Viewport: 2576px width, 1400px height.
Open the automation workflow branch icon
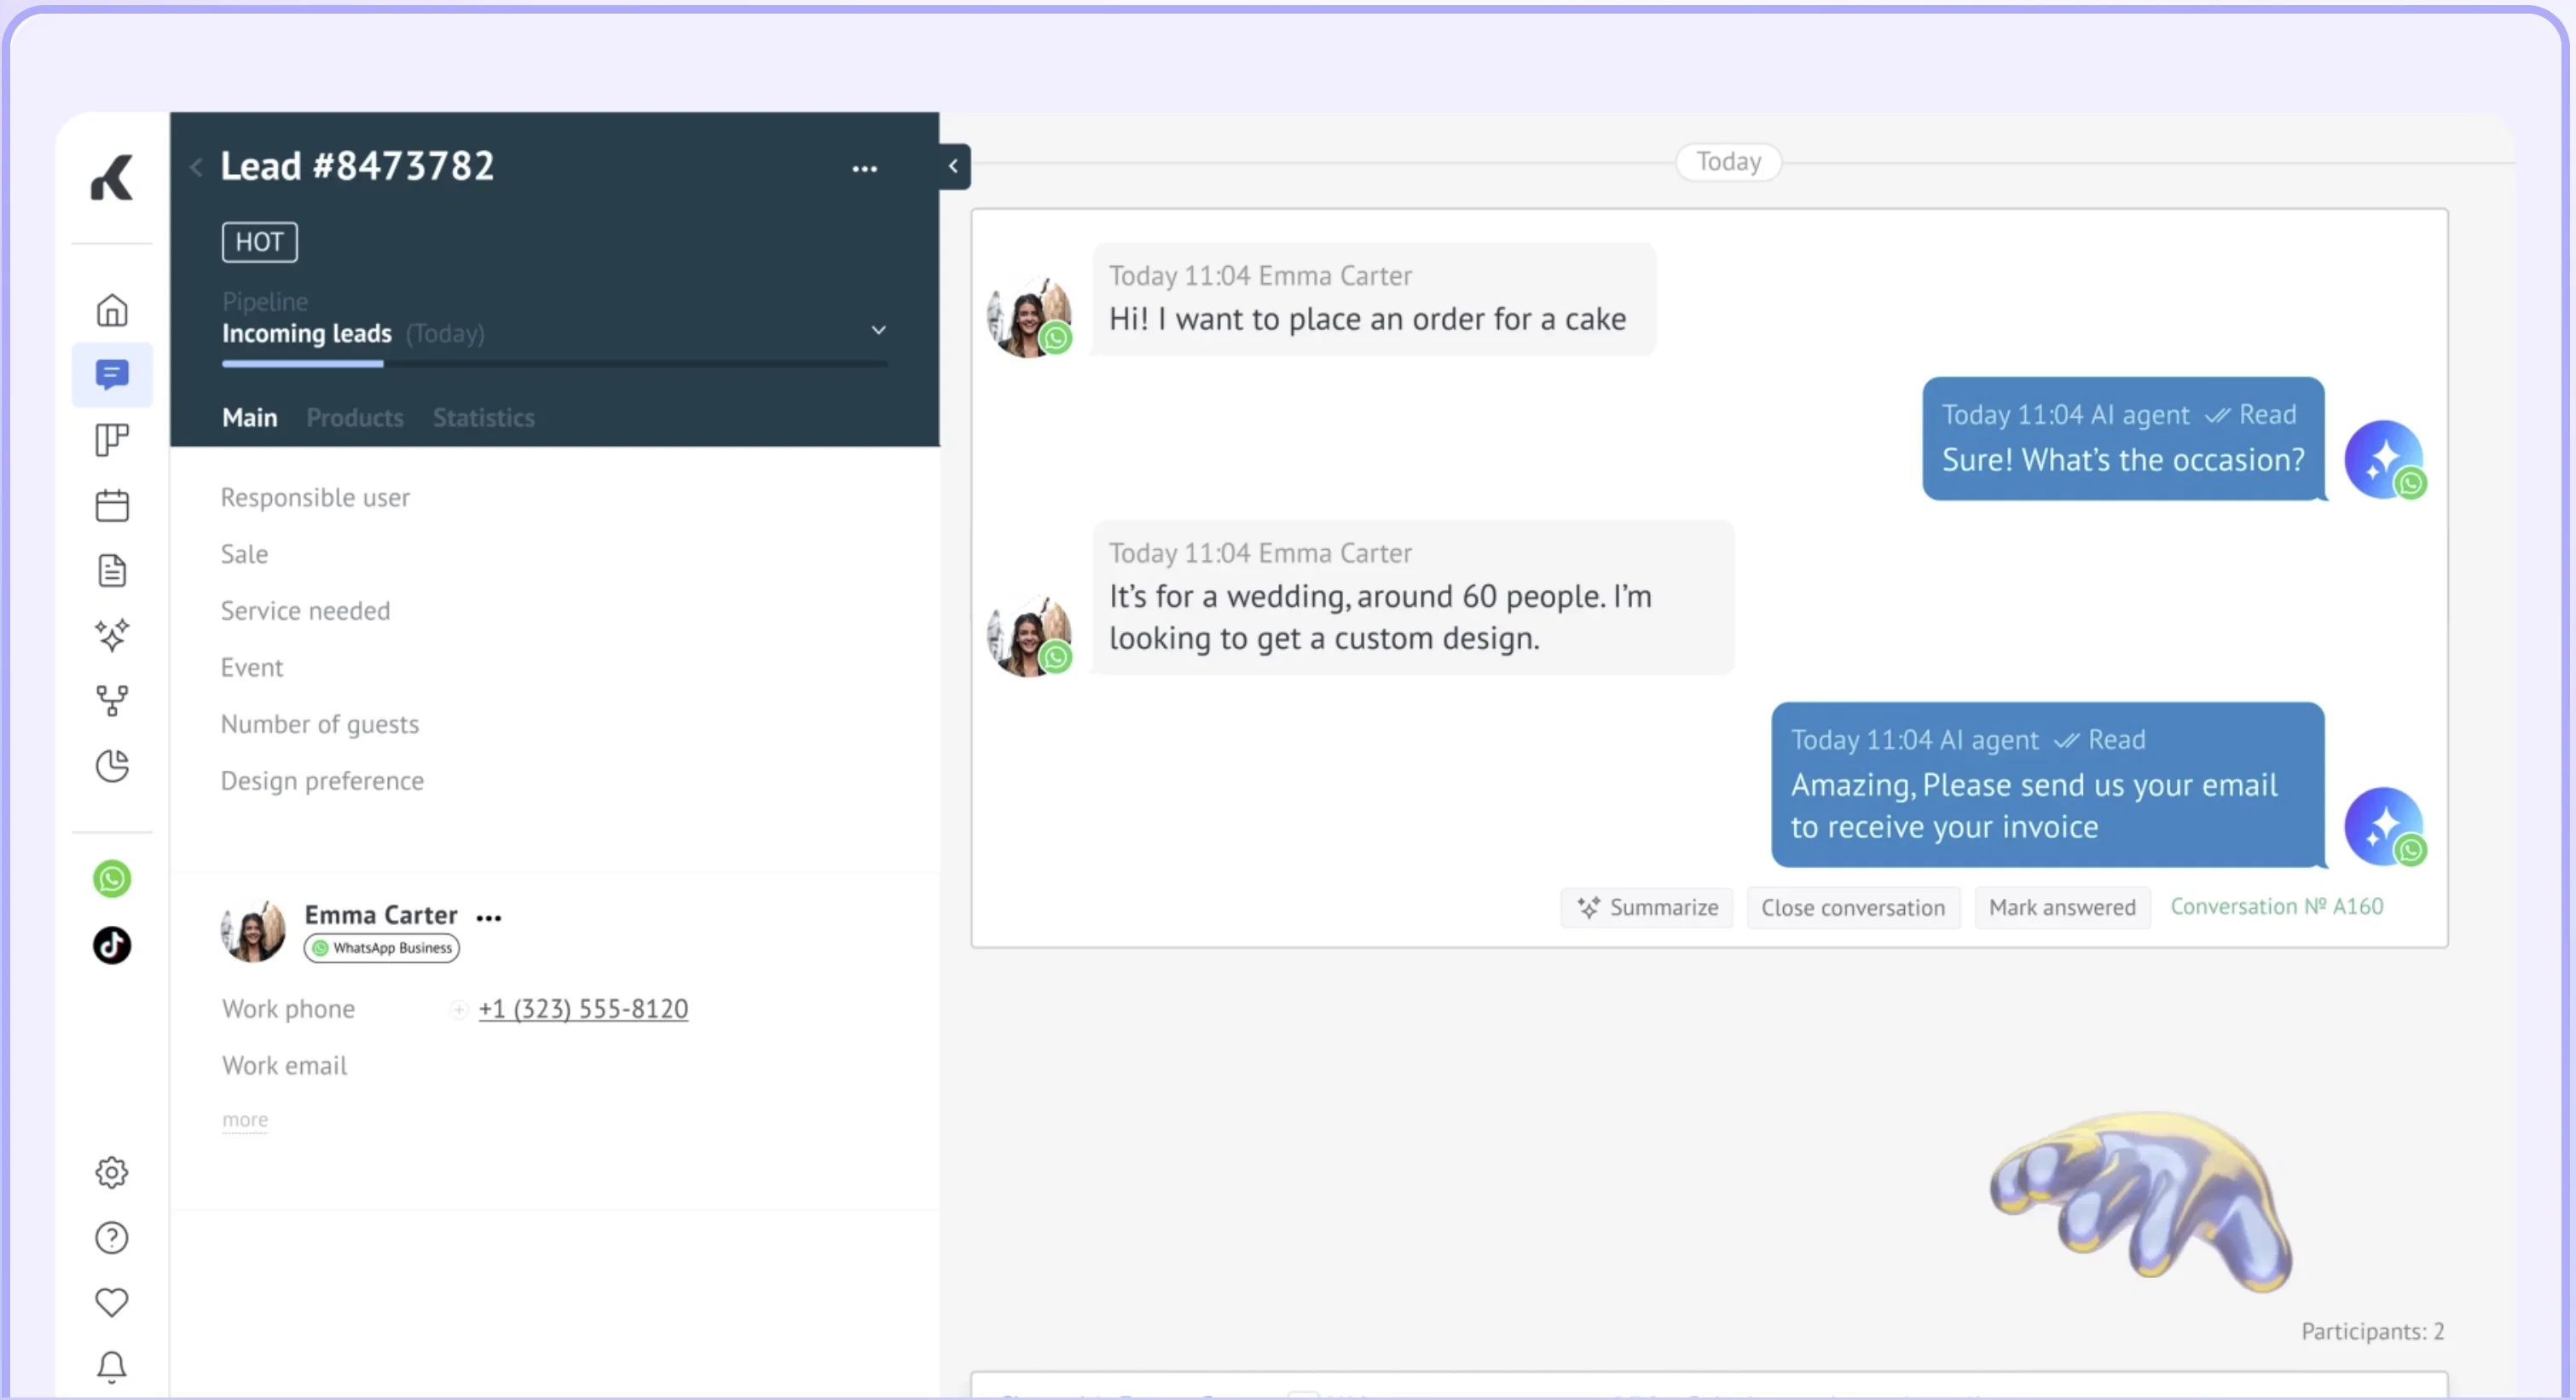click(x=112, y=700)
